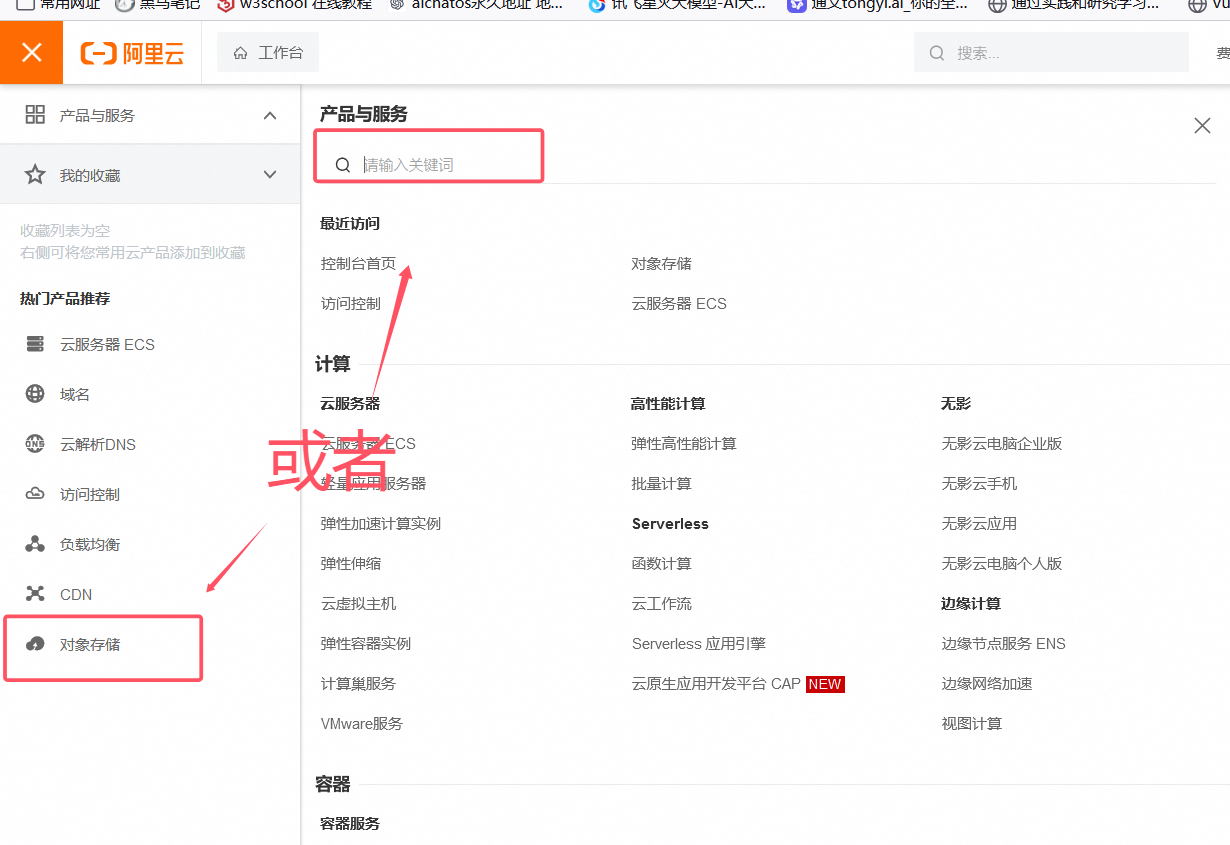Open 云服务器 ECS under recent visits
This screenshot has height=845, width=1230.
point(679,304)
